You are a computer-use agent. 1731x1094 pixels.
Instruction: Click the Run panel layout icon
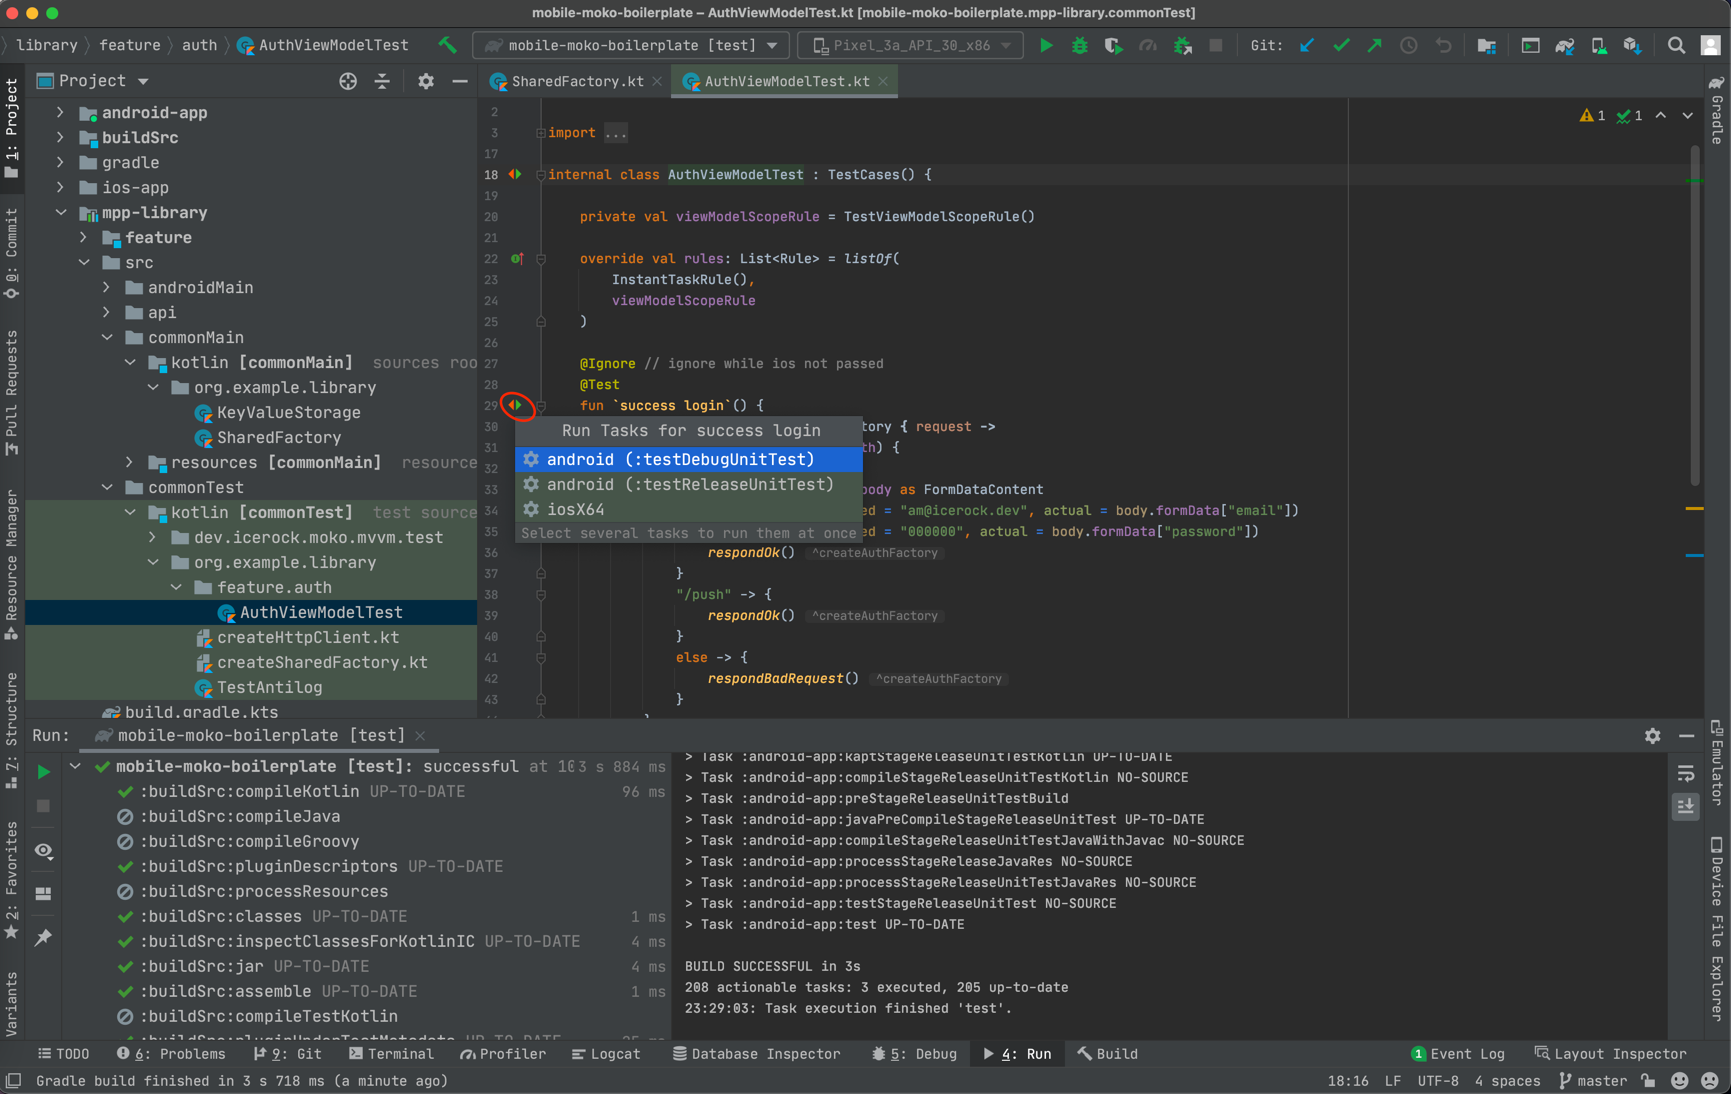tap(43, 893)
